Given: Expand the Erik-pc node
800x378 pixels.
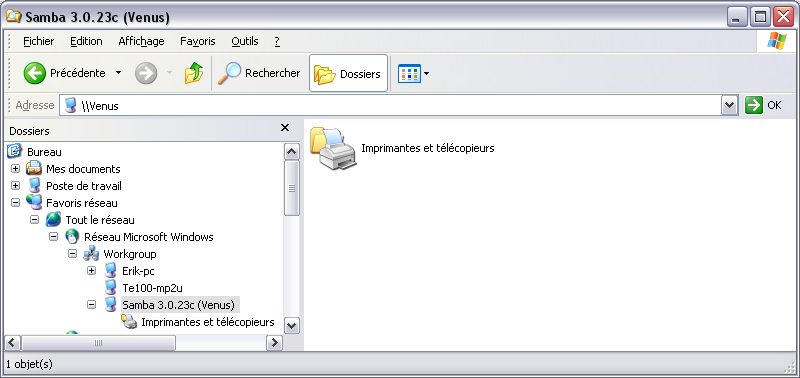Looking at the screenshot, I should pos(91,270).
